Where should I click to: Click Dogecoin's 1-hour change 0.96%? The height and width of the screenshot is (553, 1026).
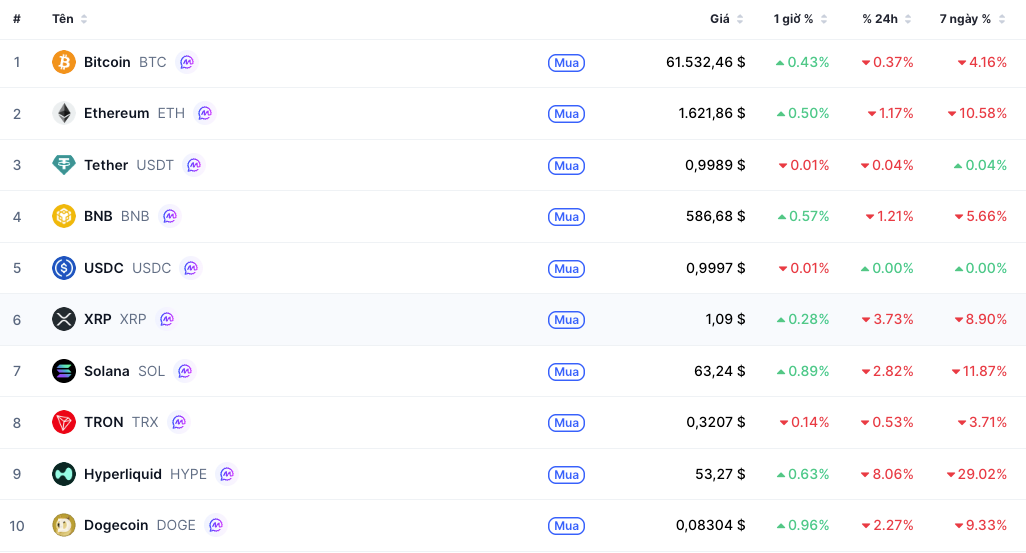coord(803,525)
